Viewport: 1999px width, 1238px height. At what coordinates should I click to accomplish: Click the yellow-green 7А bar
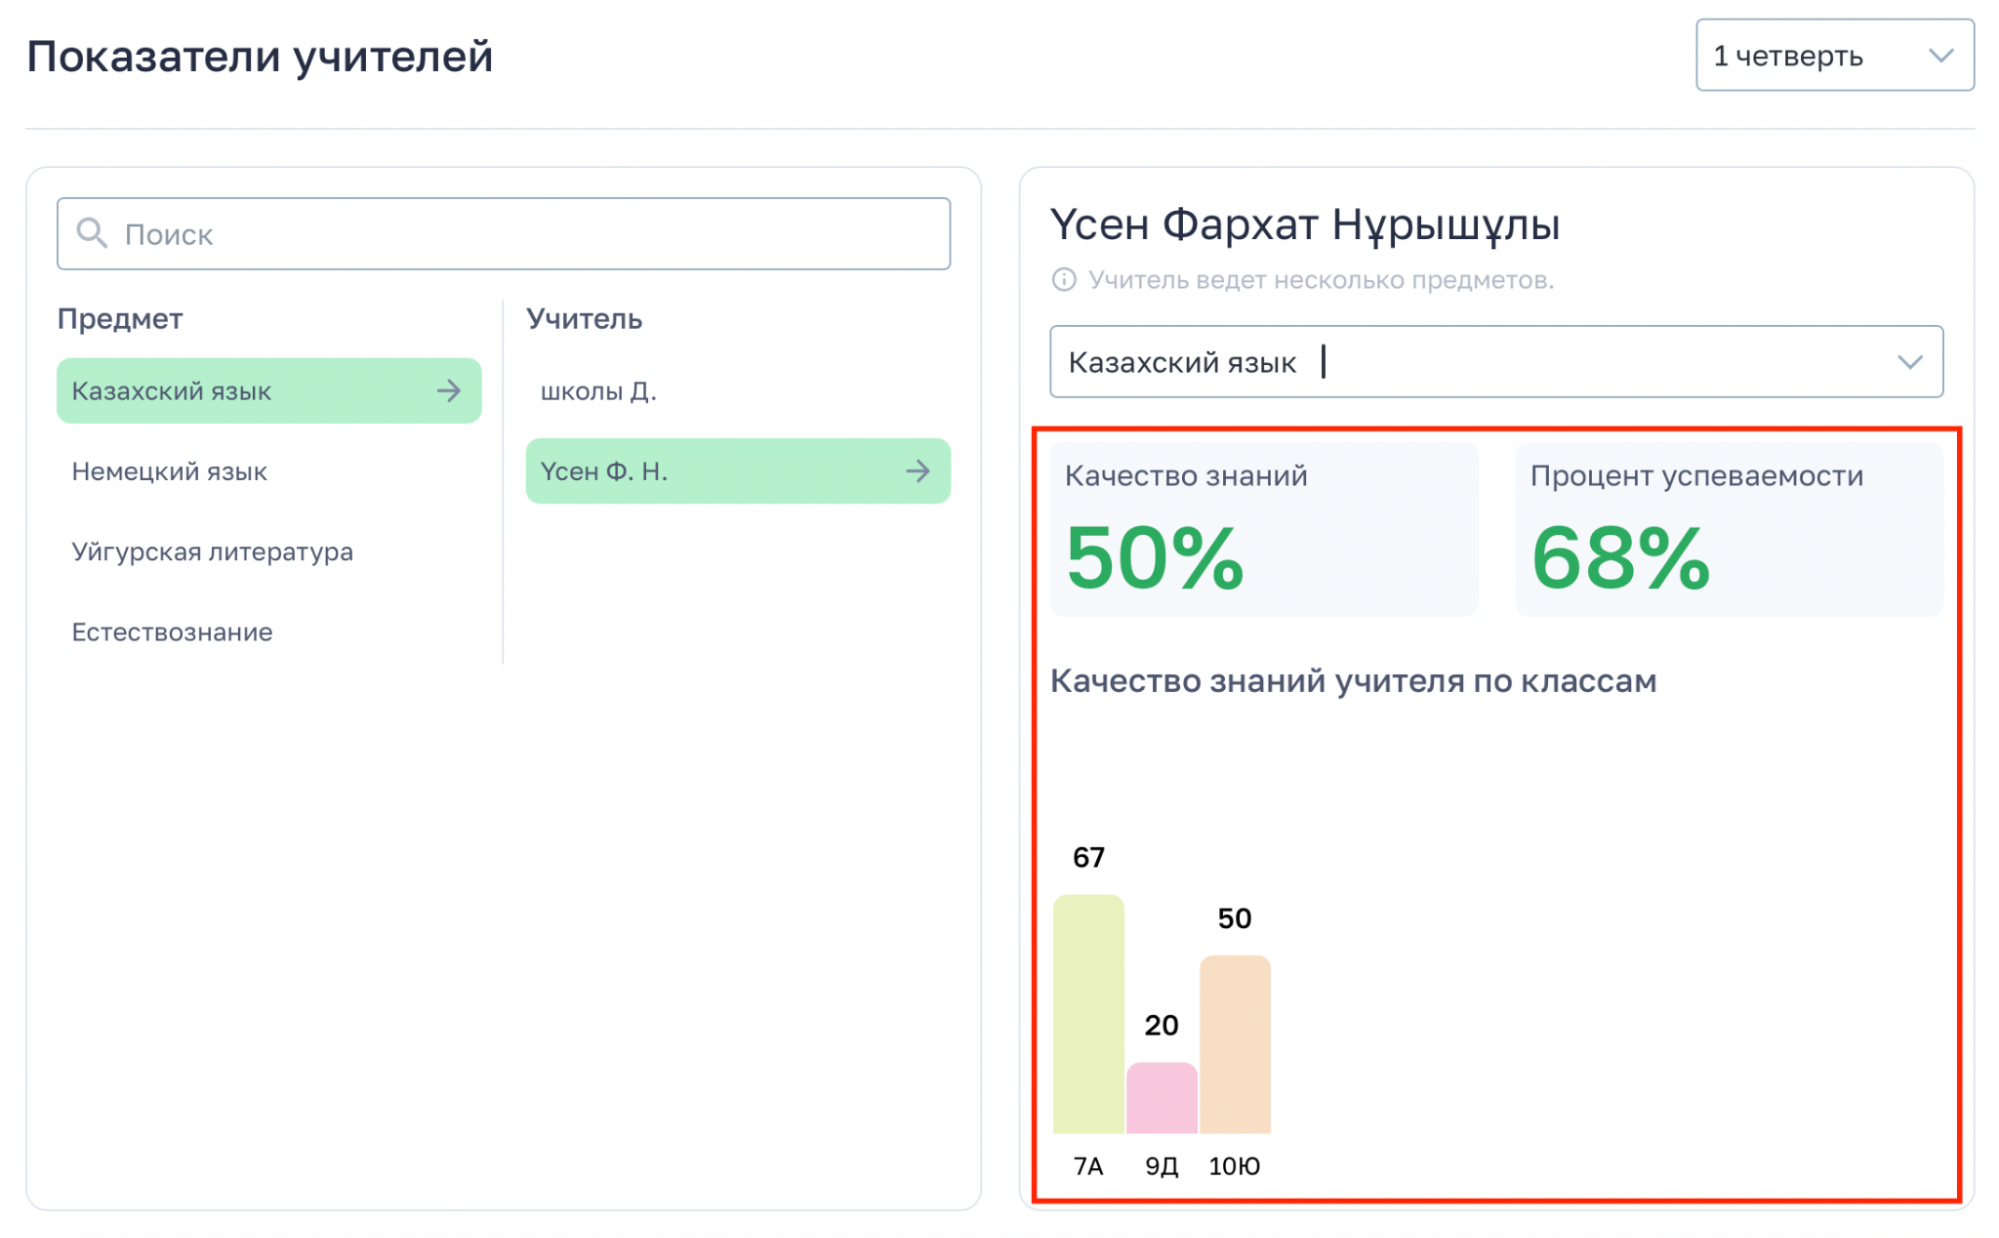[1088, 1013]
